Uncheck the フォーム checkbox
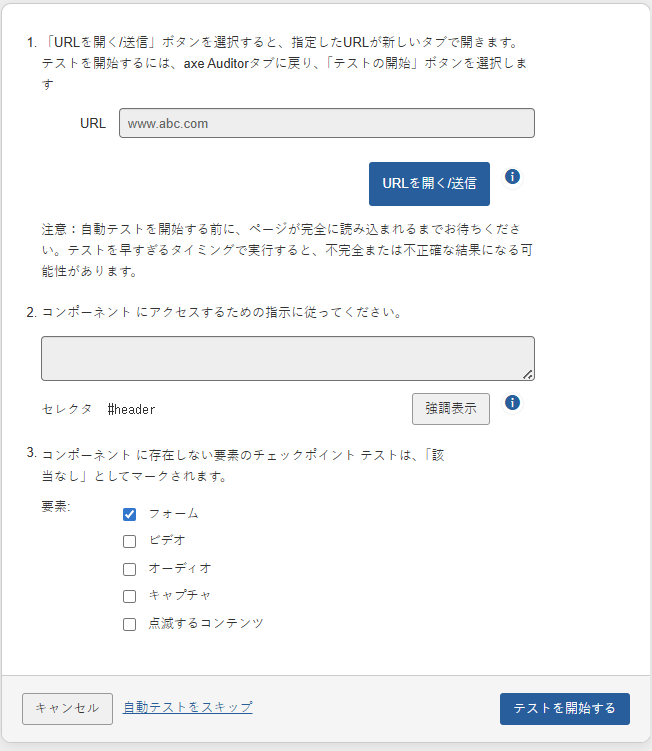652x751 pixels. 129,514
